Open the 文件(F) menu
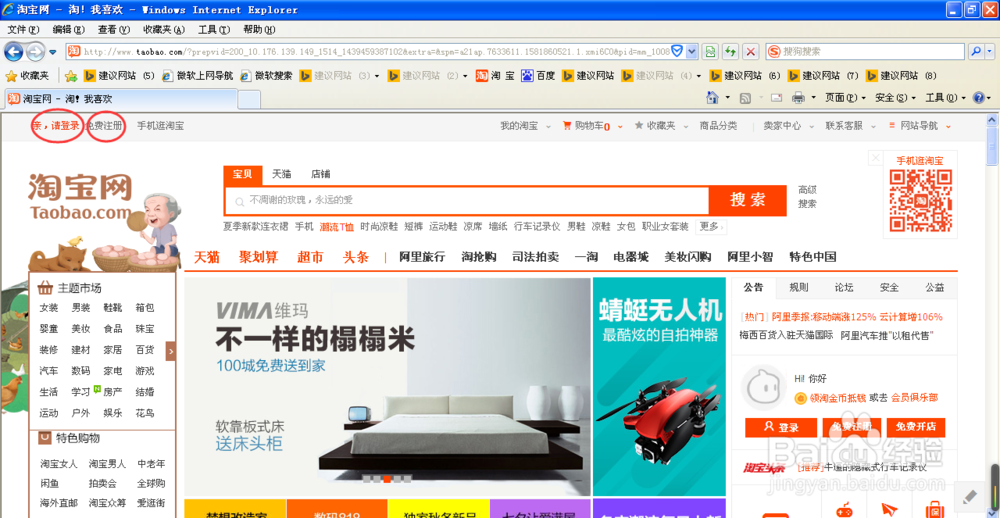This screenshot has height=518, width=1000. click(x=24, y=30)
